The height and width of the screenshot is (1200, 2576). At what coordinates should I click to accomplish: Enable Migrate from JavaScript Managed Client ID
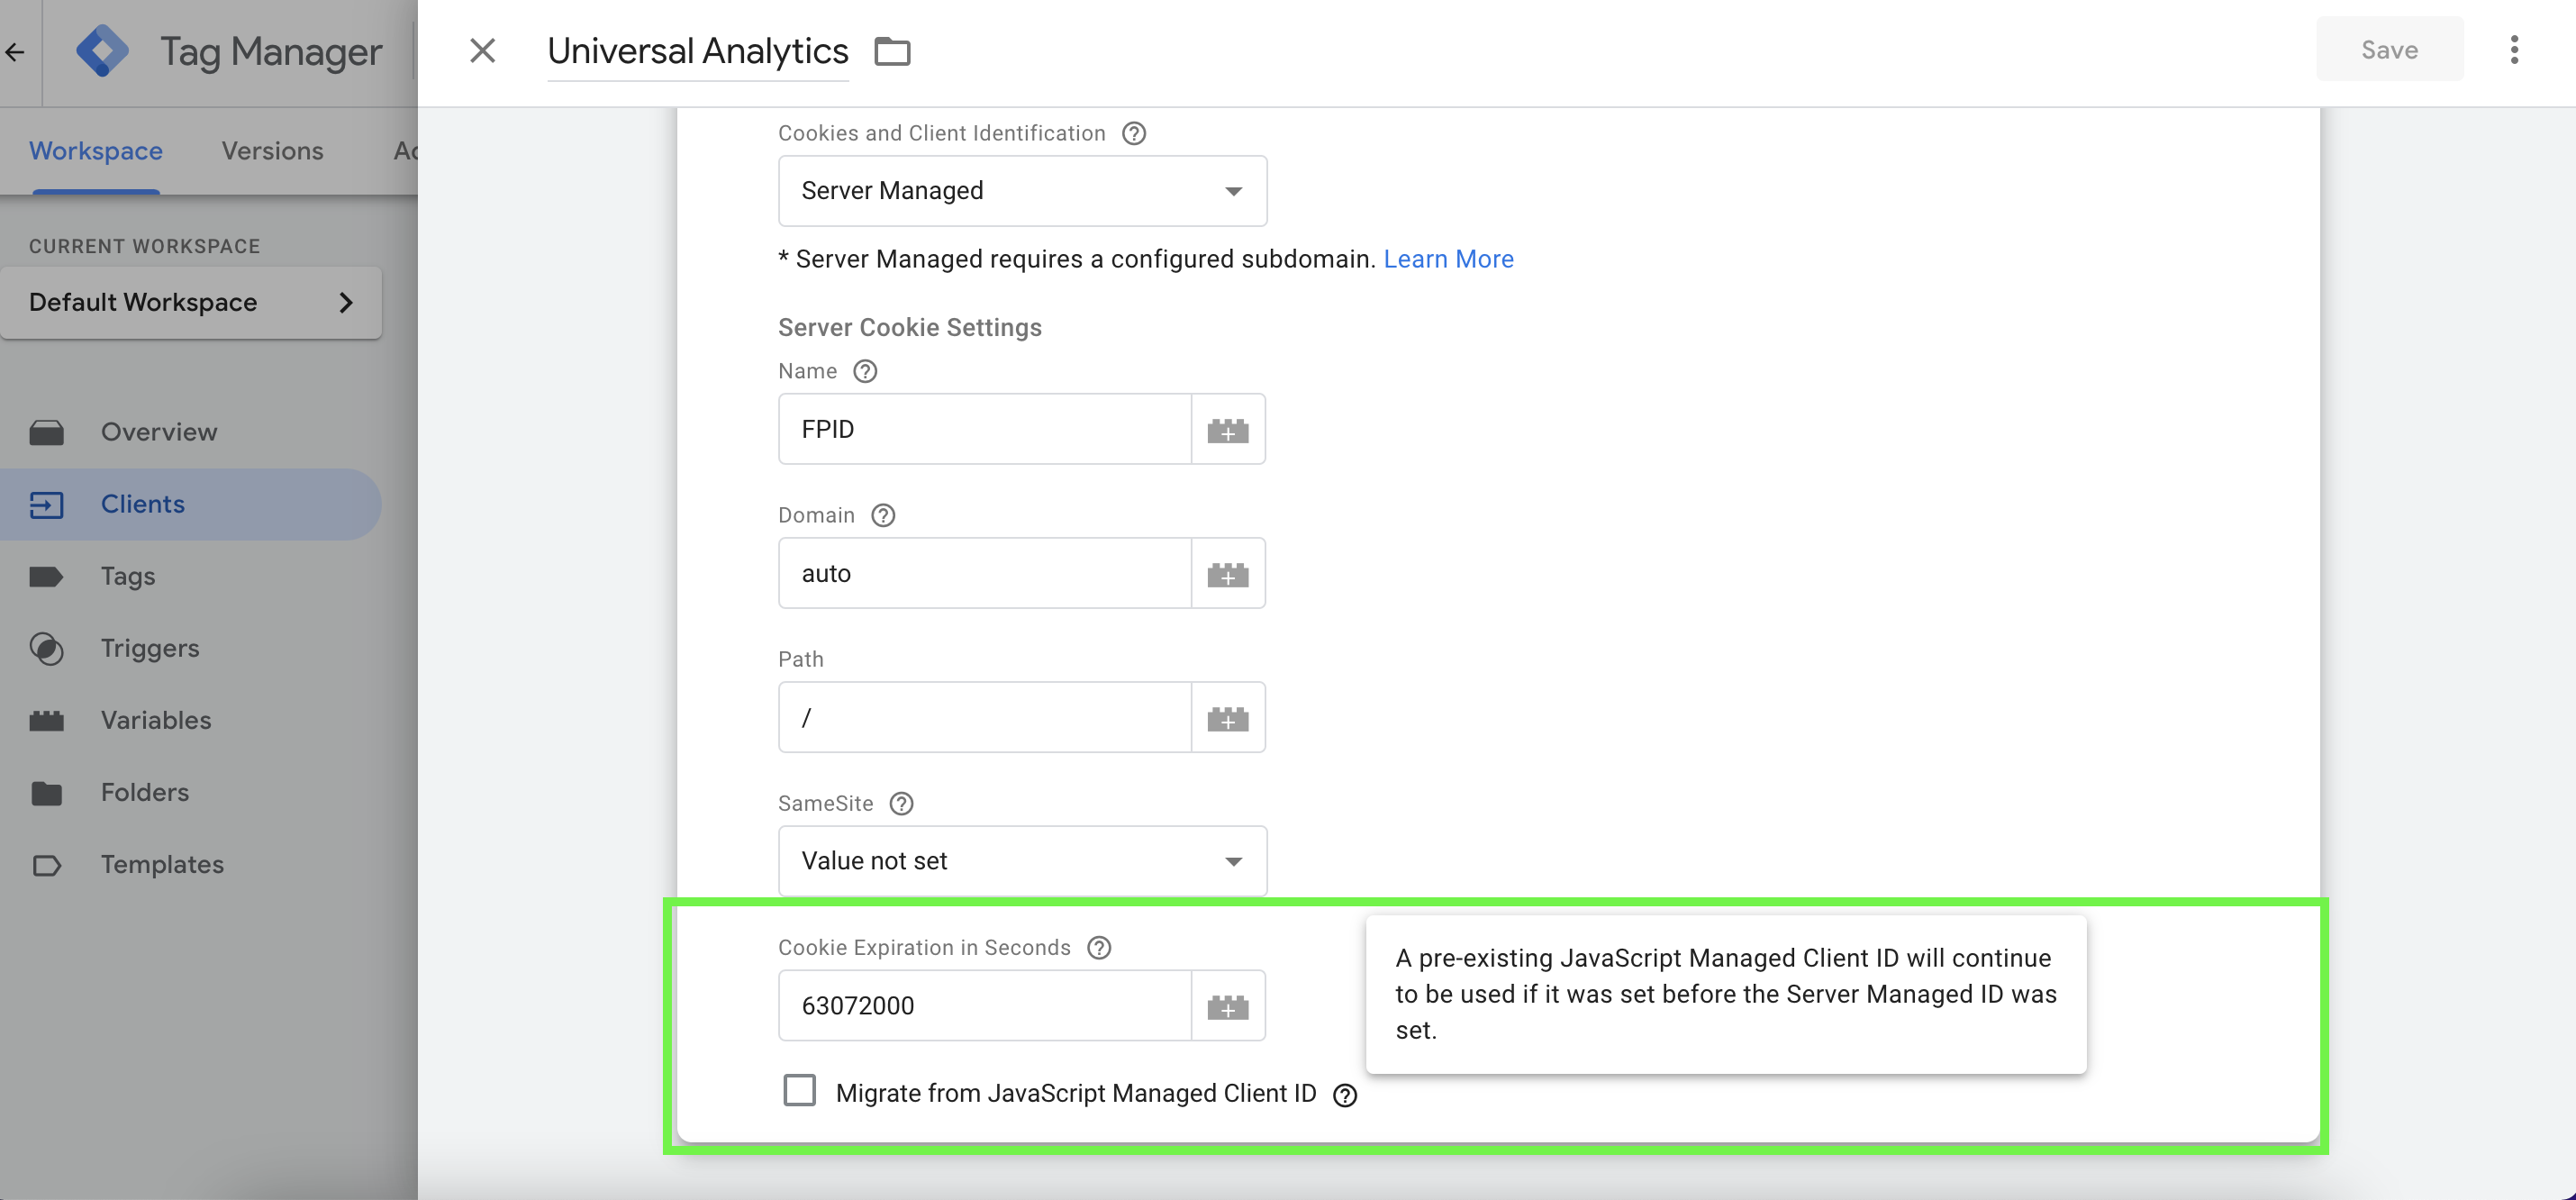coord(799,1090)
